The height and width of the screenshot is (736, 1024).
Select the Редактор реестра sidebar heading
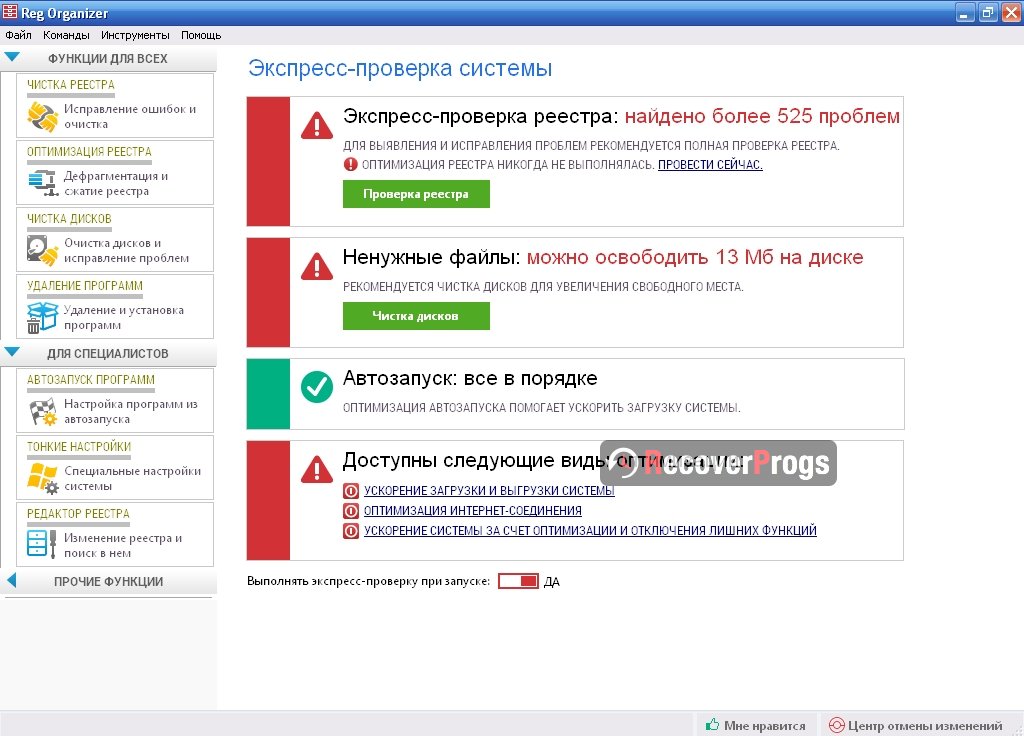pyautogui.click(x=78, y=514)
